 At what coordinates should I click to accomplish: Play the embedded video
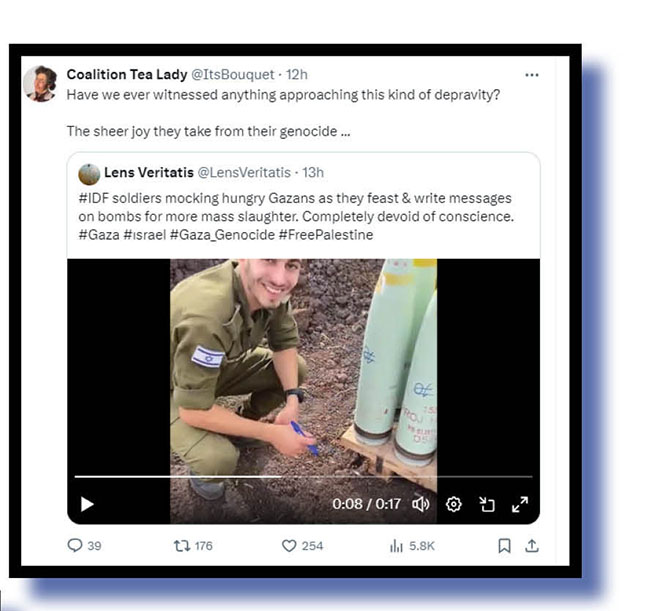(87, 504)
